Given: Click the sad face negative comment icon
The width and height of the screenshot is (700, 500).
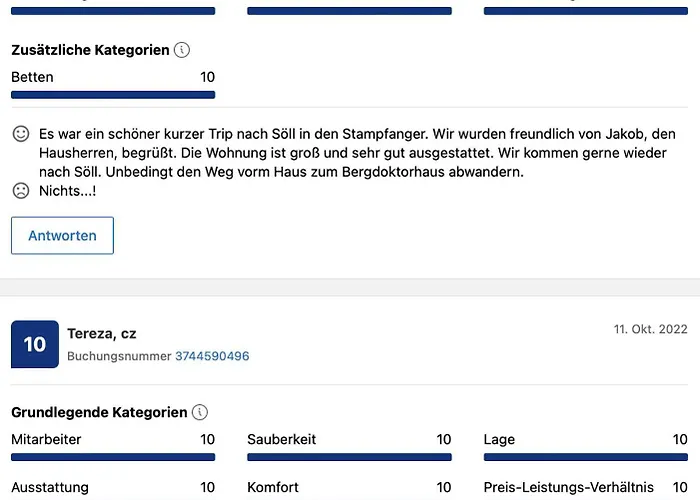Looking at the screenshot, I should coord(20,190).
